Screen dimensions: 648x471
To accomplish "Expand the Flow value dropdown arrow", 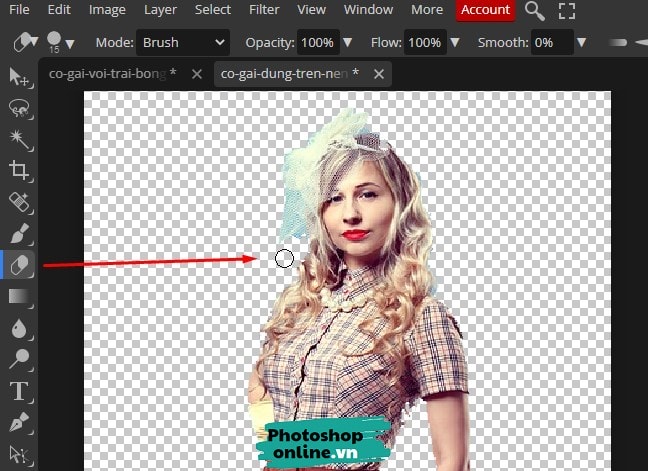I will [454, 43].
